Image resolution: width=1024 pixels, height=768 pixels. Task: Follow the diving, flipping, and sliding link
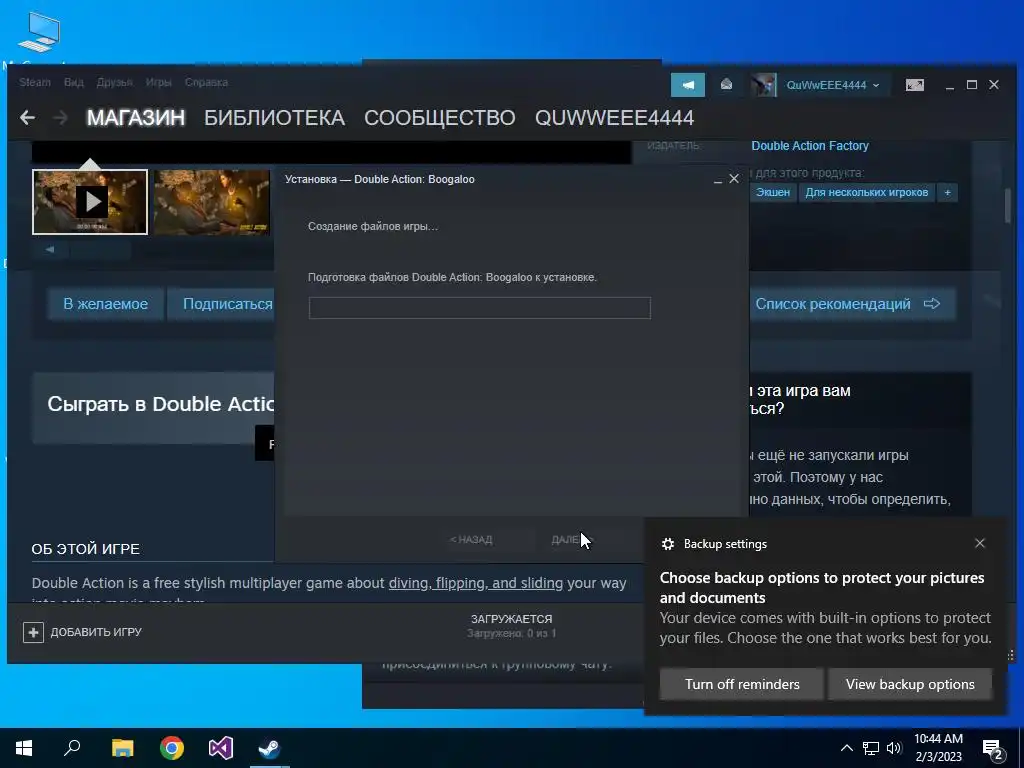[x=475, y=583]
